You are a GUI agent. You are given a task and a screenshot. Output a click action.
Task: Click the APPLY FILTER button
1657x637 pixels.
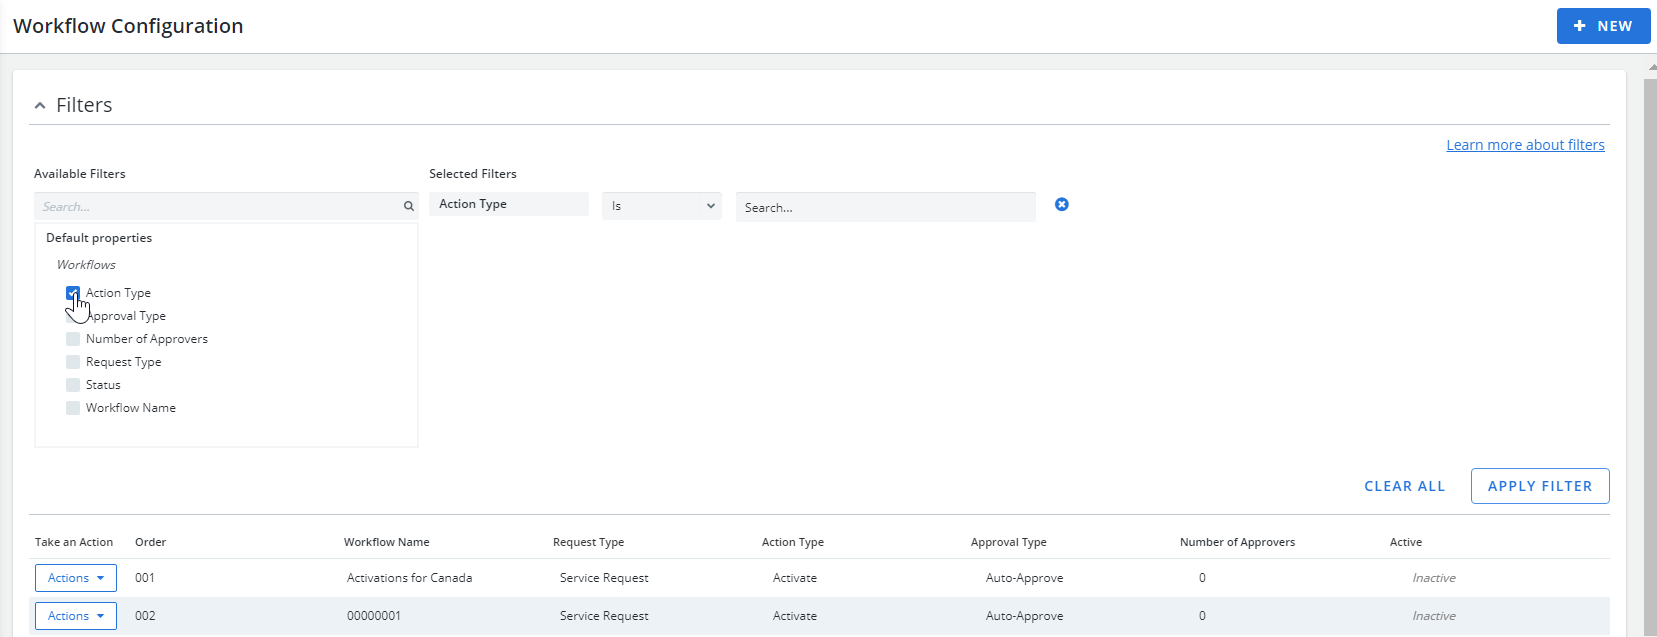pos(1540,486)
